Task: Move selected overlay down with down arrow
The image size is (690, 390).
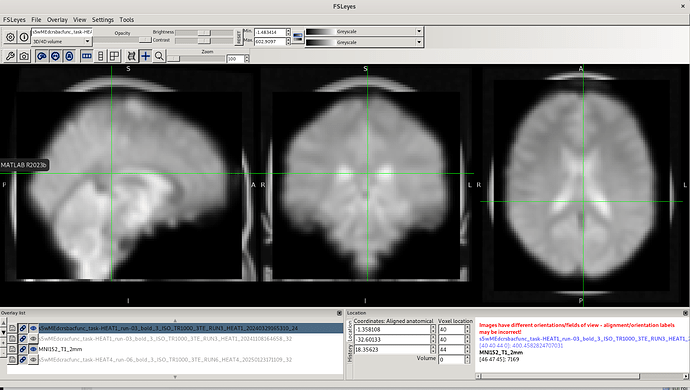Action: [x=3, y=333]
